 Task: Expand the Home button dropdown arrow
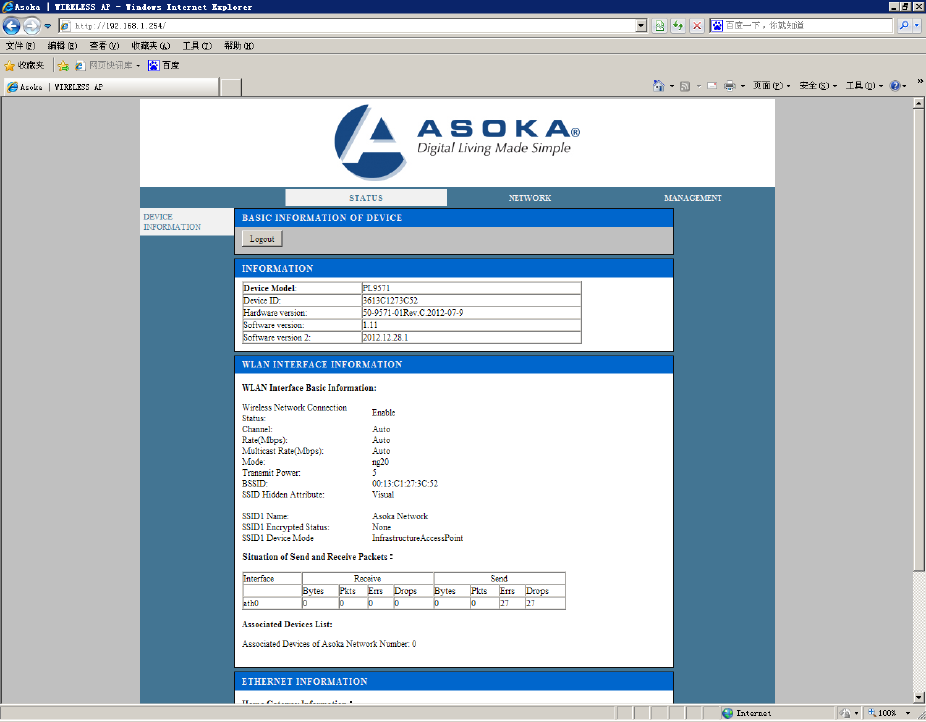coord(671,86)
